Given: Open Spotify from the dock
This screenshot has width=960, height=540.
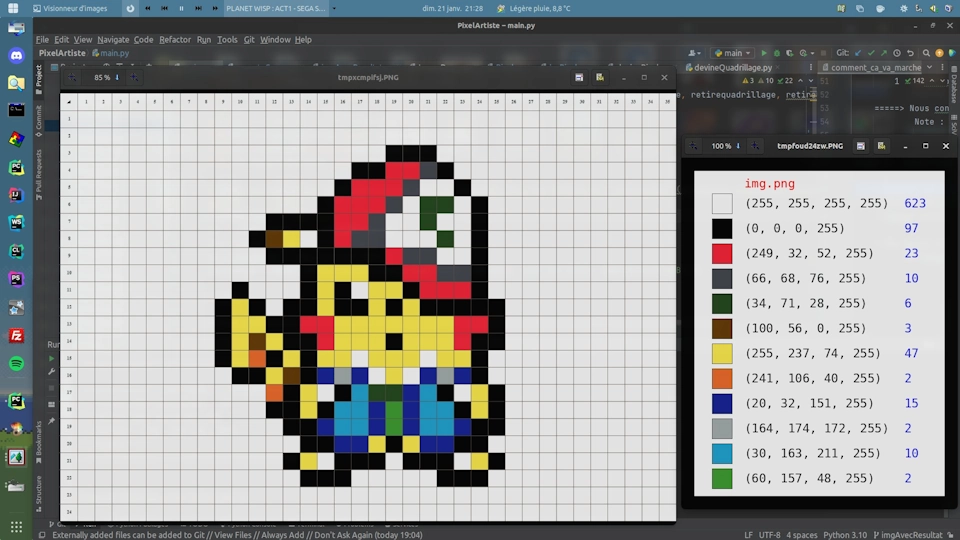Looking at the screenshot, I should pos(16,364).
